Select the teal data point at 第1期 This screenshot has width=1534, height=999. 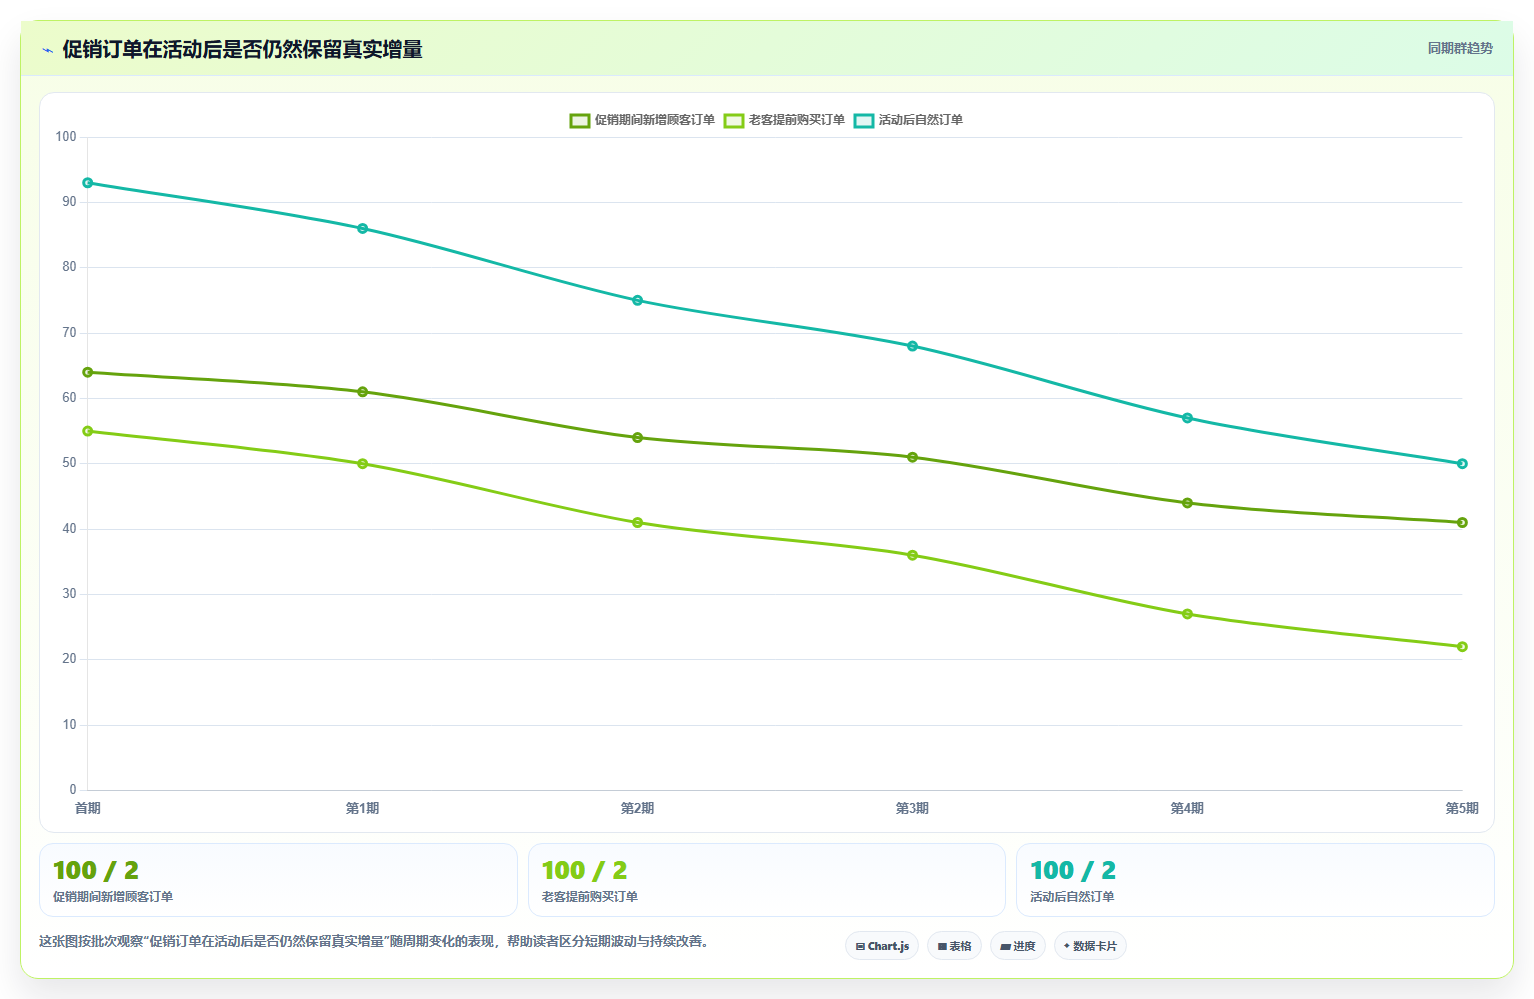coord(363,229)
